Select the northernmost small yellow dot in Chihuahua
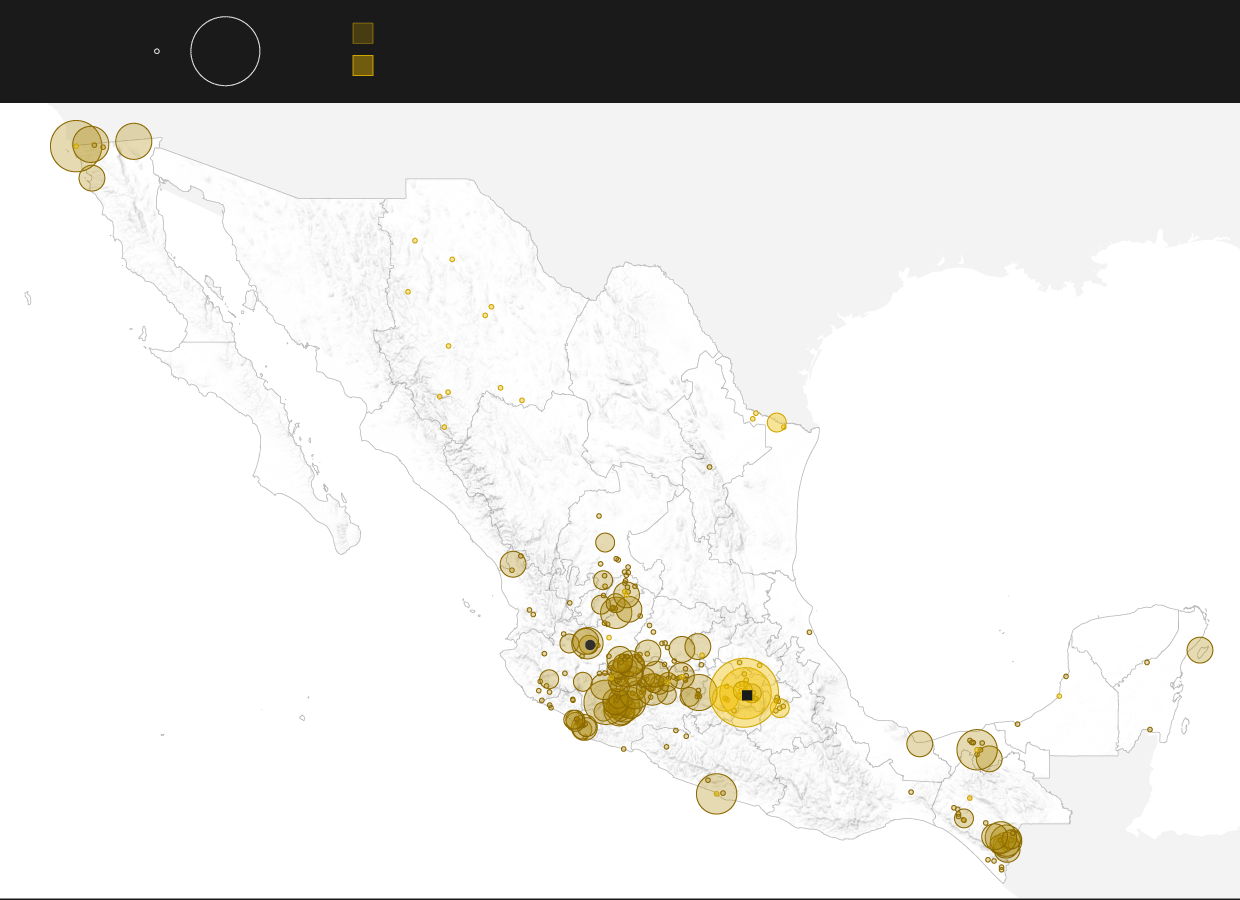Screen dimensions: 1240x900 tap(415, 241)
